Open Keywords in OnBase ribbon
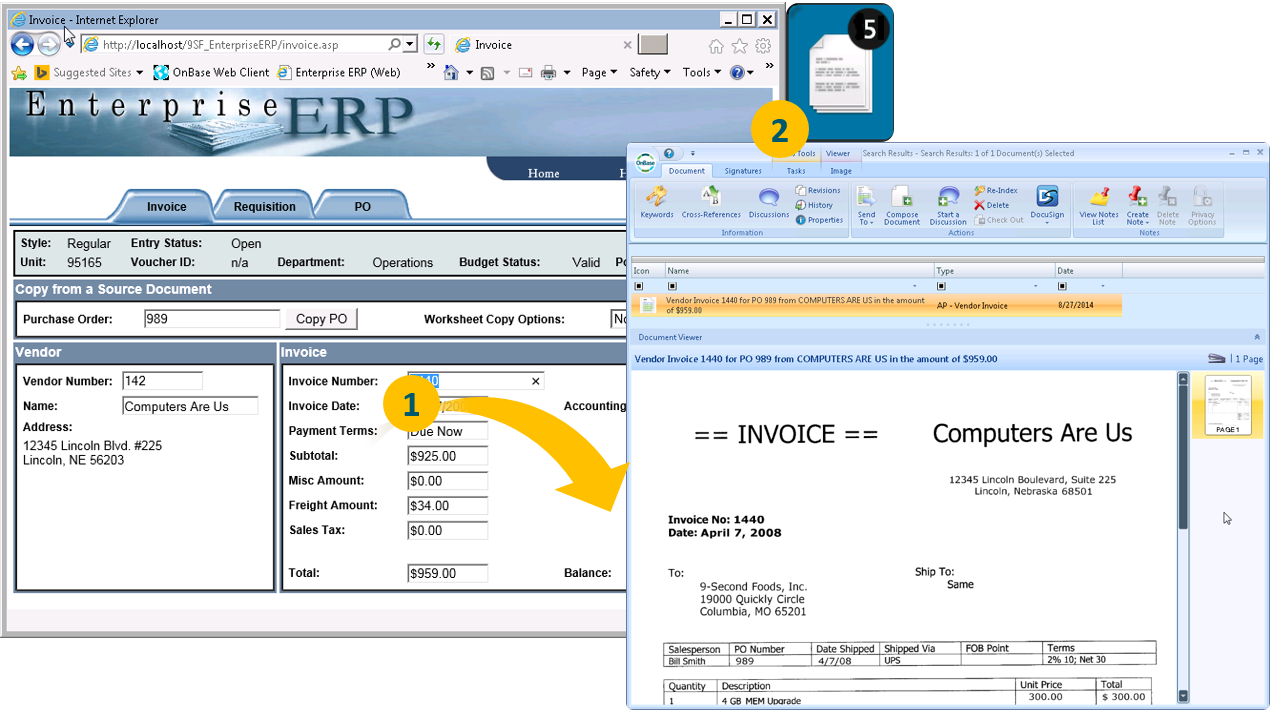 [657, 201]
